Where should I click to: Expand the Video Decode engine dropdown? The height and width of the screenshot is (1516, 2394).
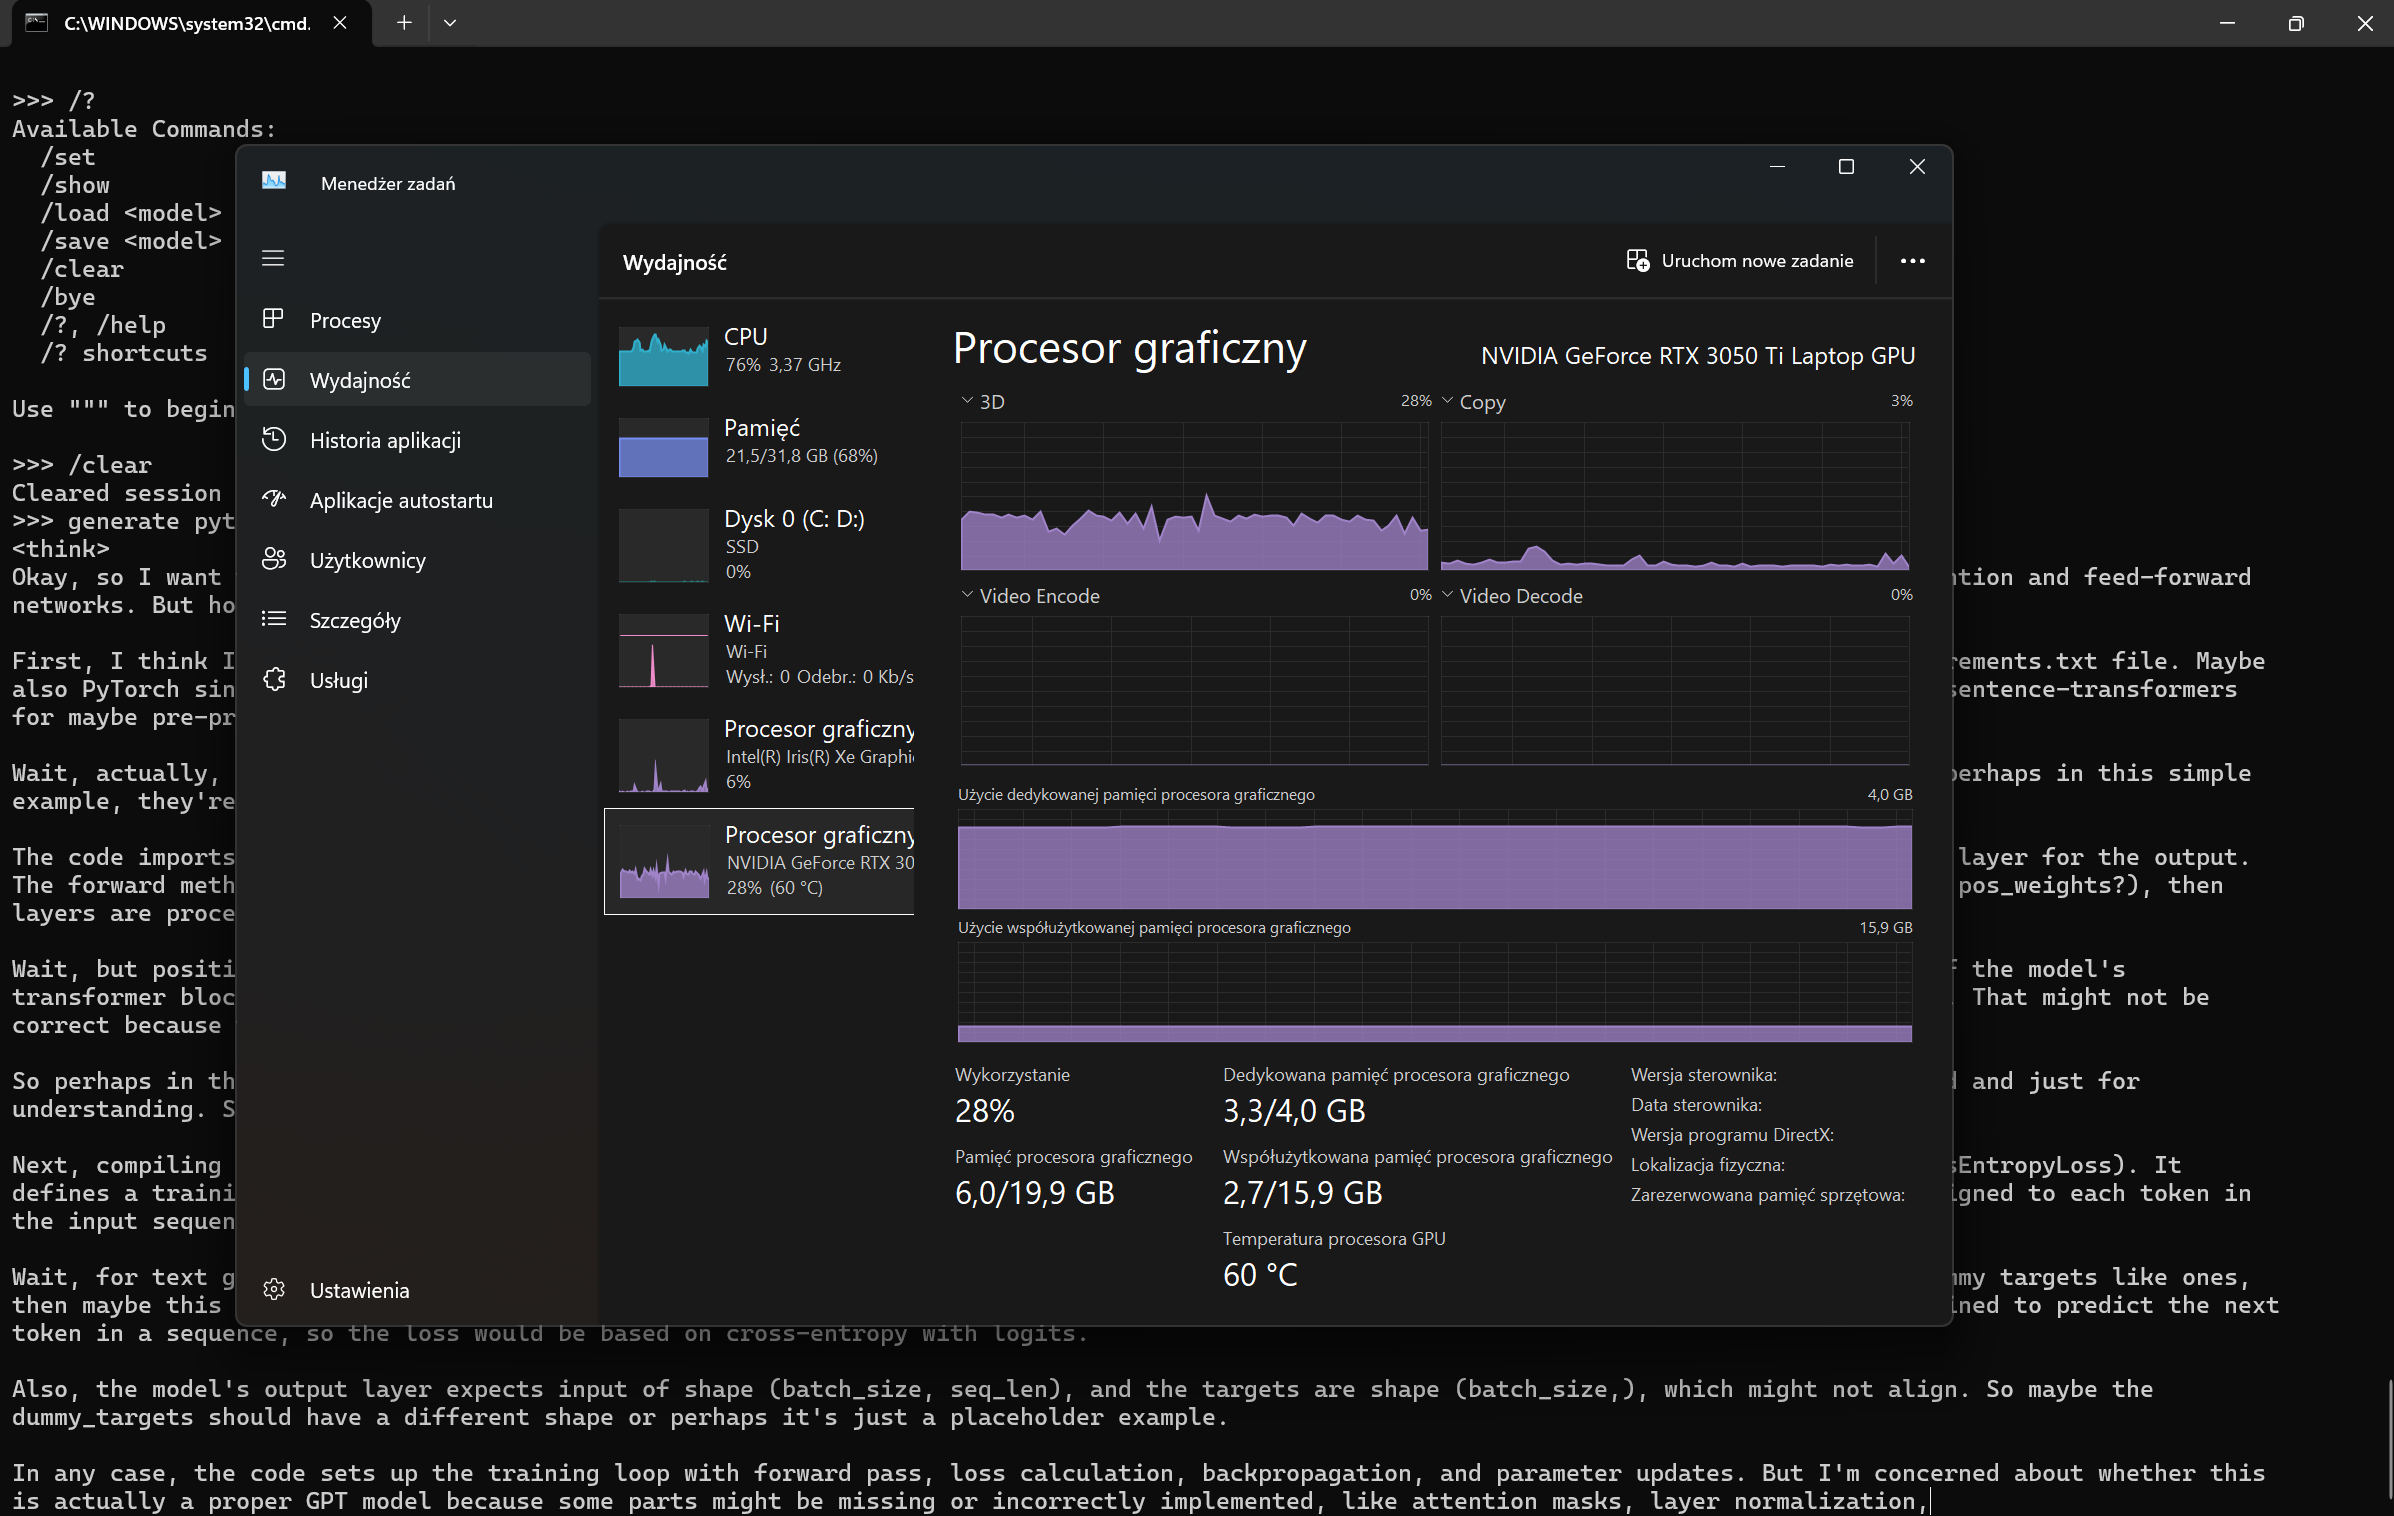[x=1447, y=595]
